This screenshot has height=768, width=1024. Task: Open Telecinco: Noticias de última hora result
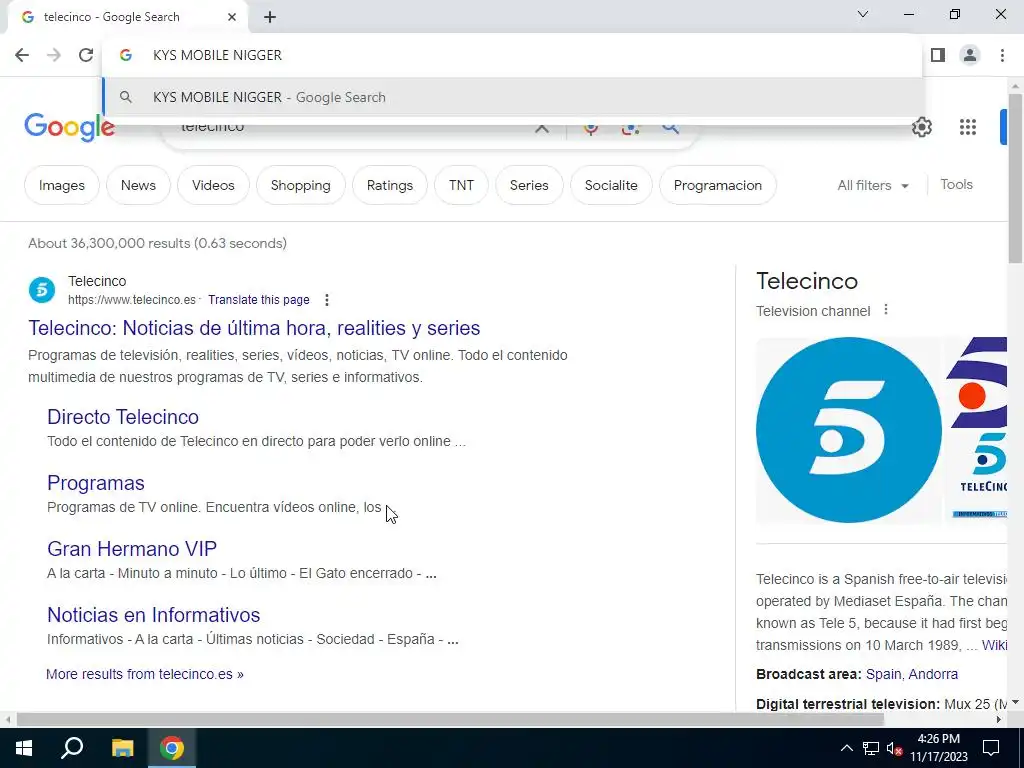point(254,328)
